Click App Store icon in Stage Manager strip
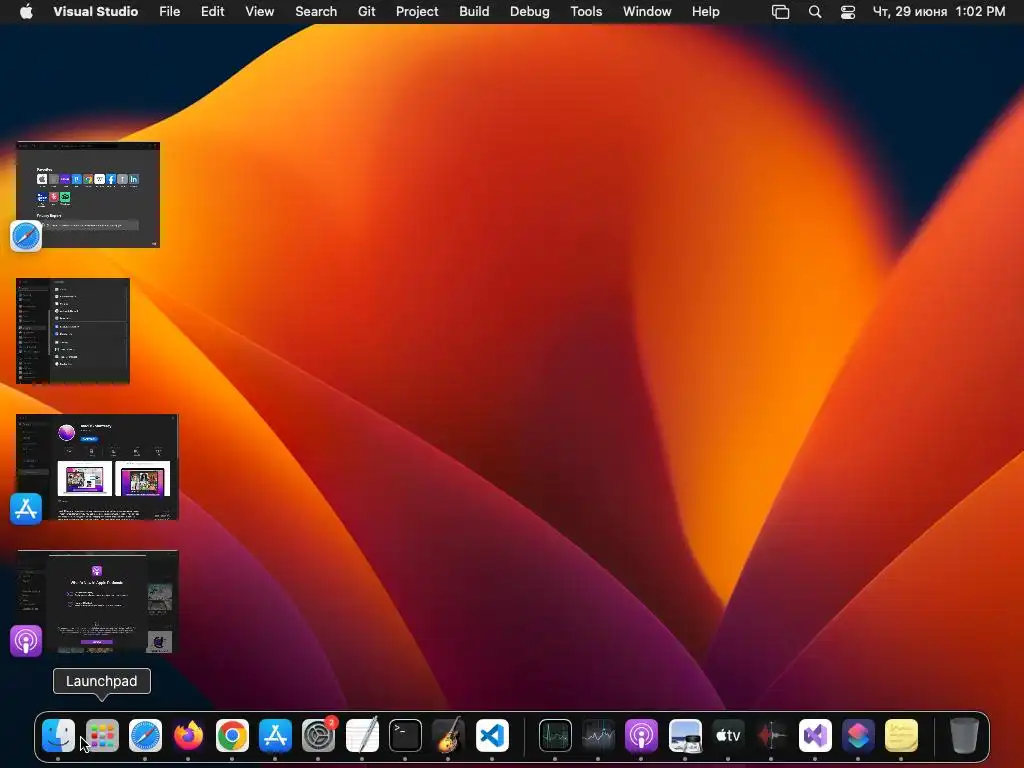This screenshot has height=768, width=1024. pyautogui.click(x=26, y=509)
